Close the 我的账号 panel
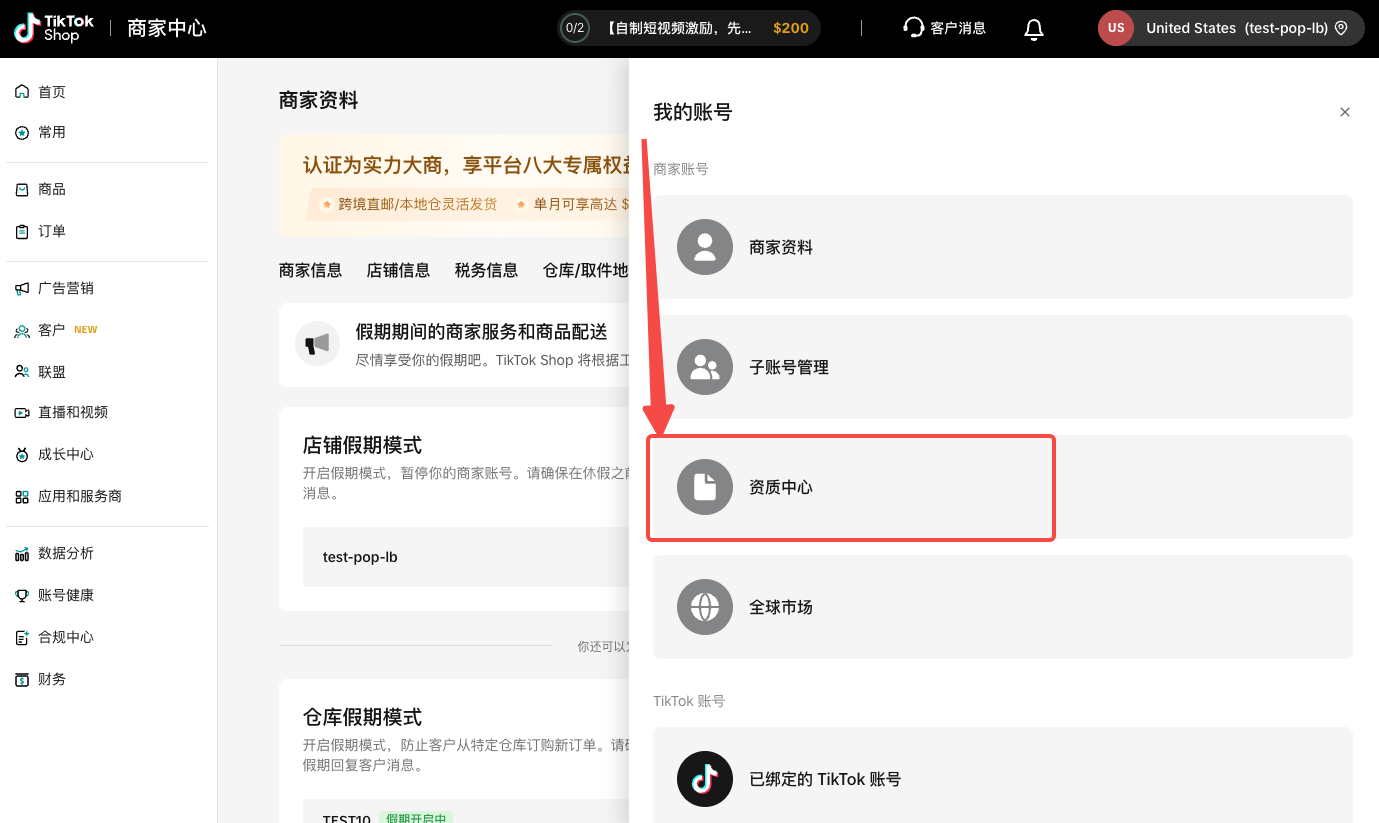This screenshot has height=823, width=1379. click(1344, 112)
